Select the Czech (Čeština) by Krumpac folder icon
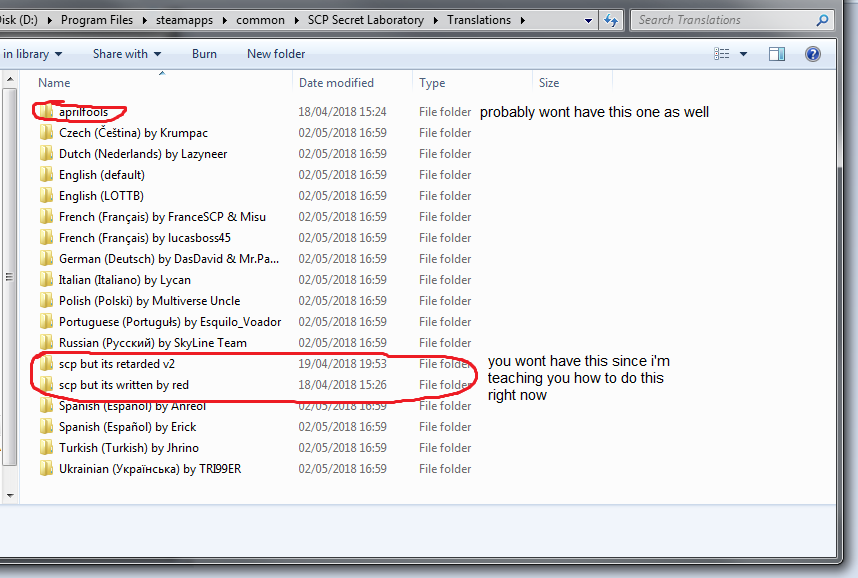The width and height of the screenshot is (858, 578). [46, 132]
